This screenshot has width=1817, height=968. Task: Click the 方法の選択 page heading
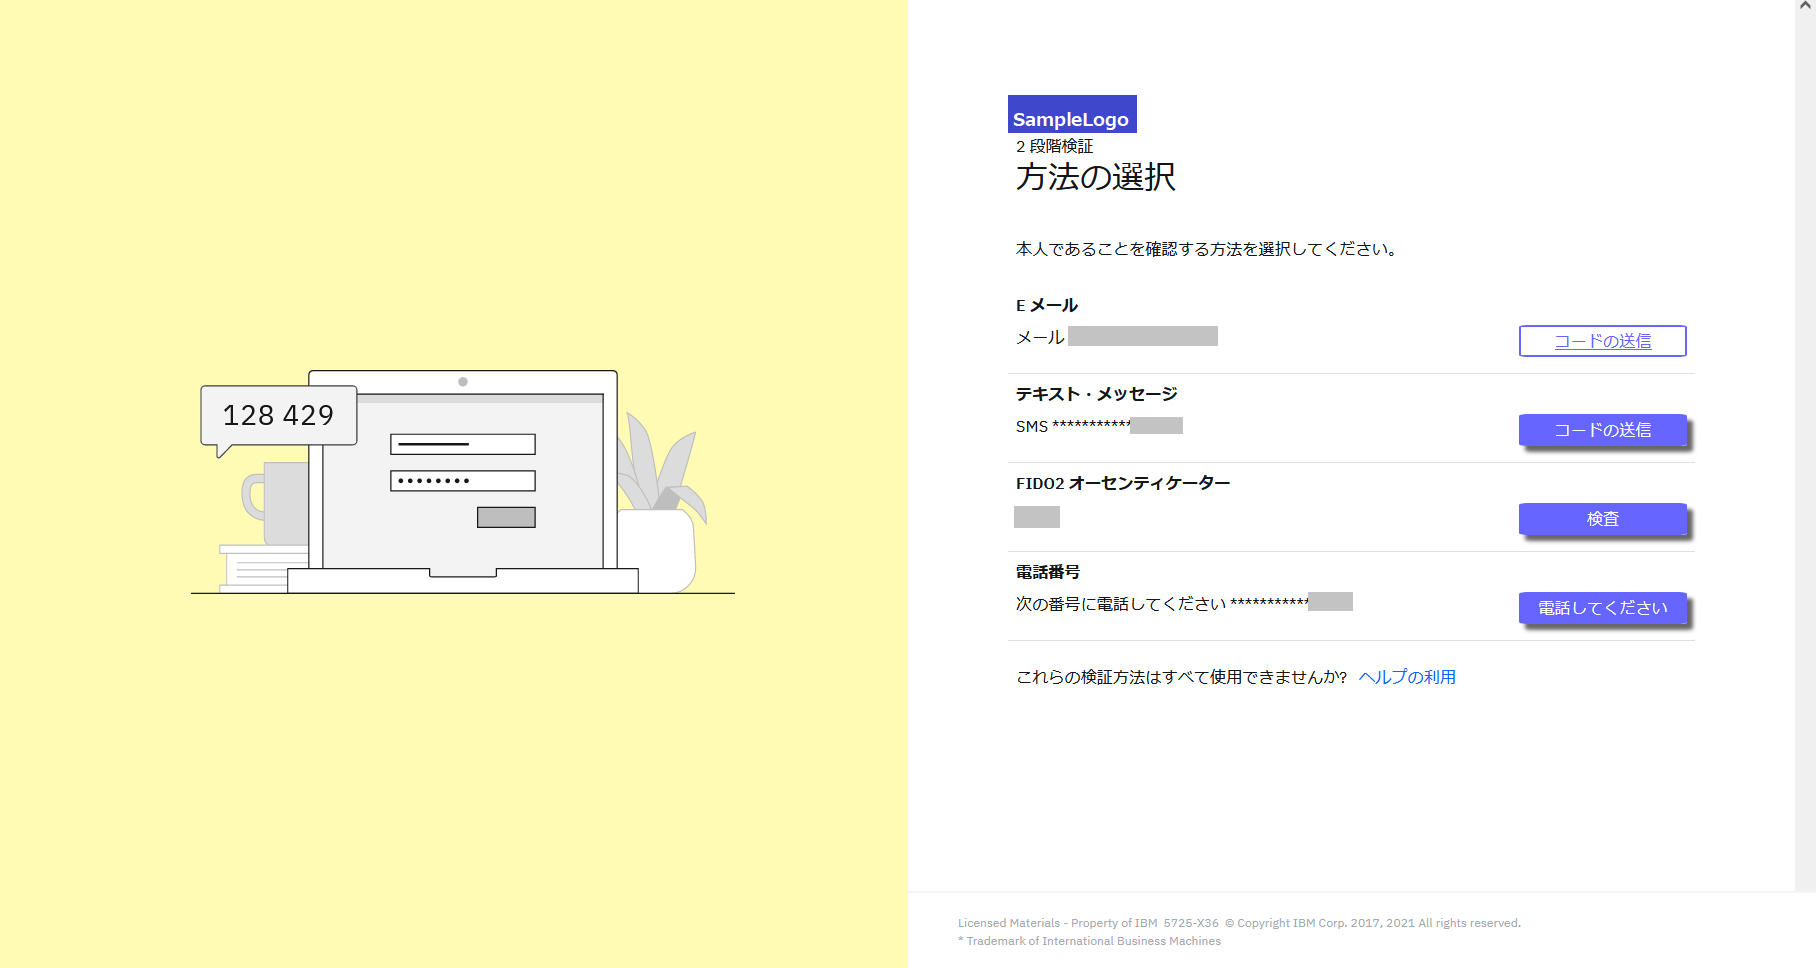tap(1095, 177)
